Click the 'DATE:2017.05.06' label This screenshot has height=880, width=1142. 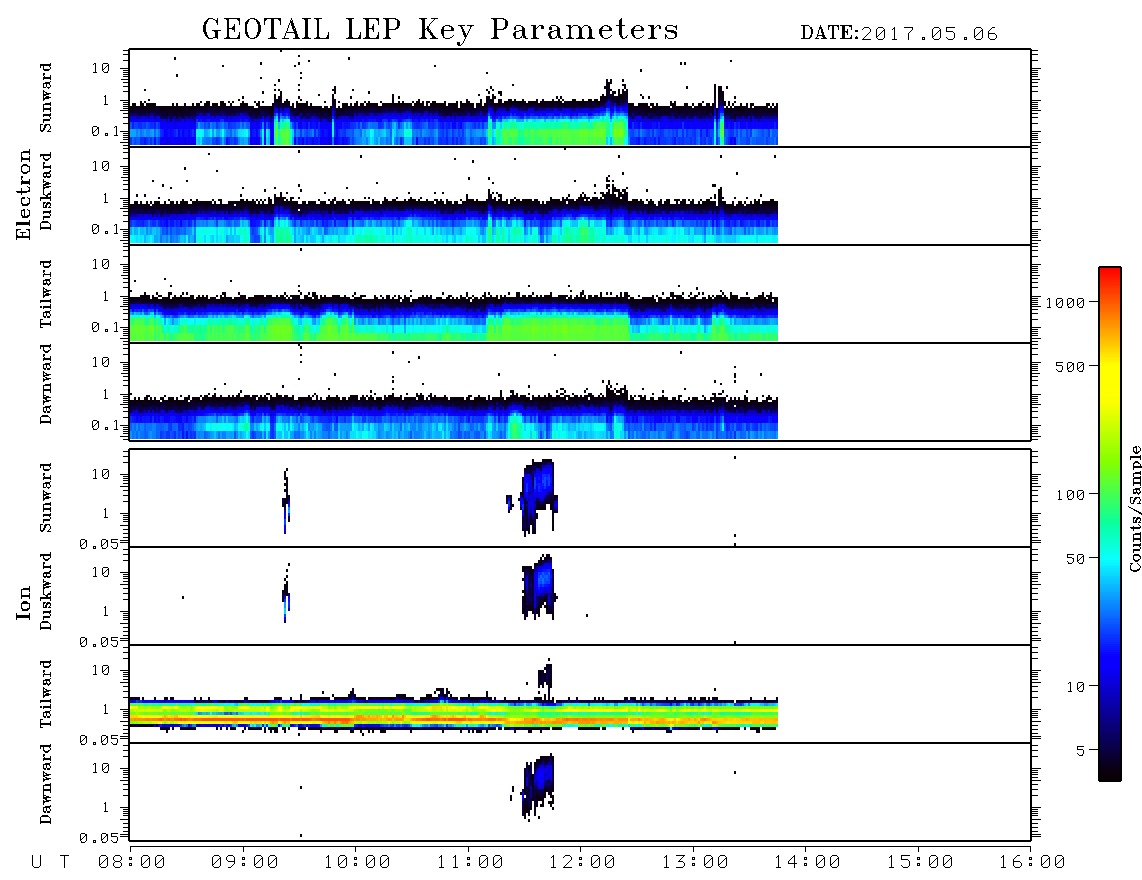tap(899, 34)
